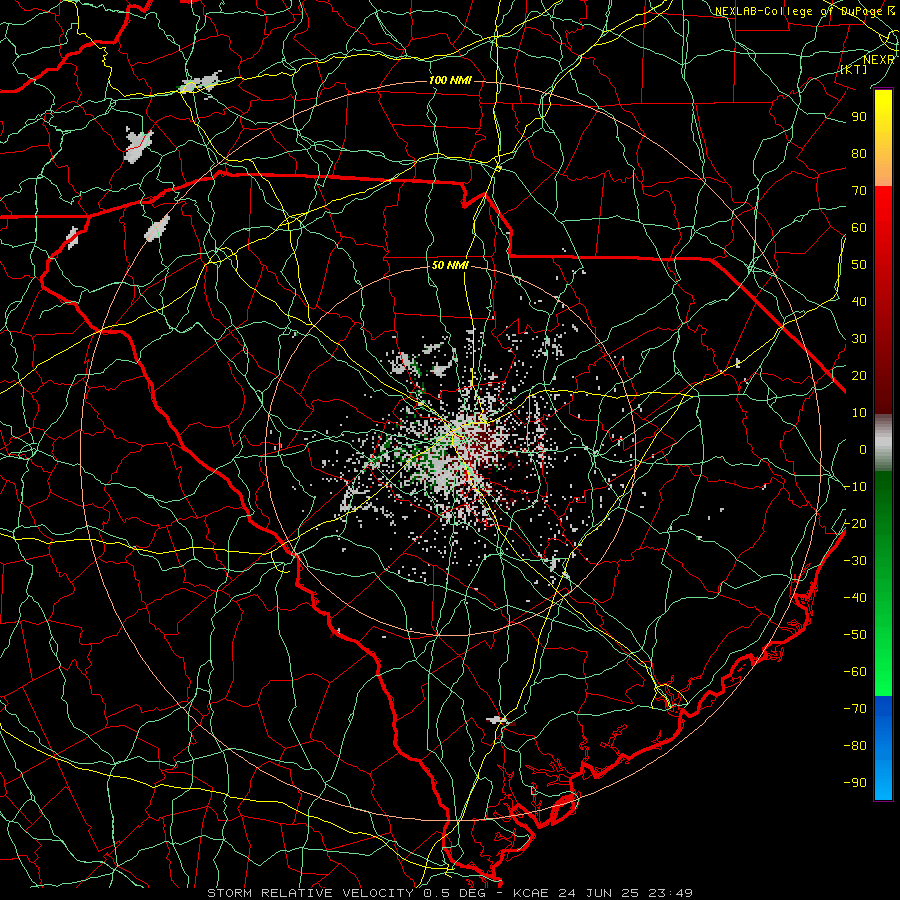Click the -30 legend value
Screen dimensions: 900x900
coord(855,561)
